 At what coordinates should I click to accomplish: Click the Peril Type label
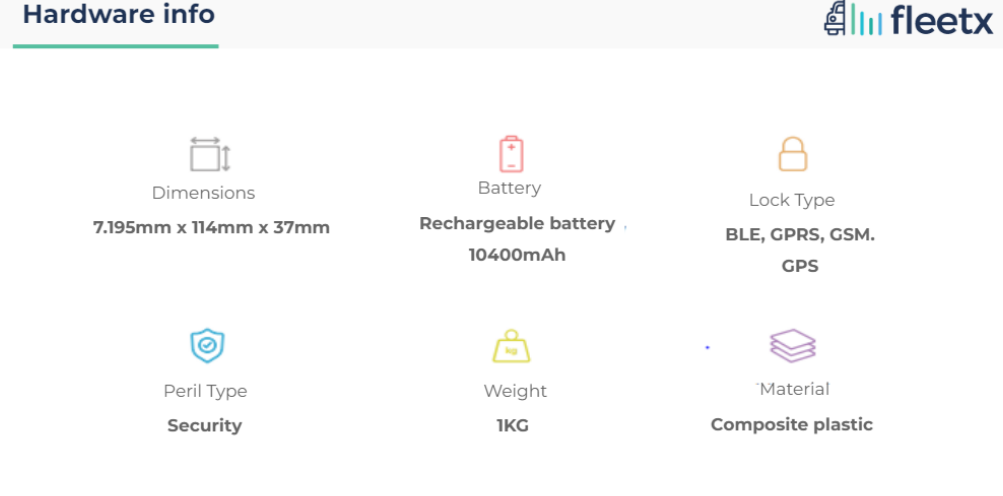(205, 391)
